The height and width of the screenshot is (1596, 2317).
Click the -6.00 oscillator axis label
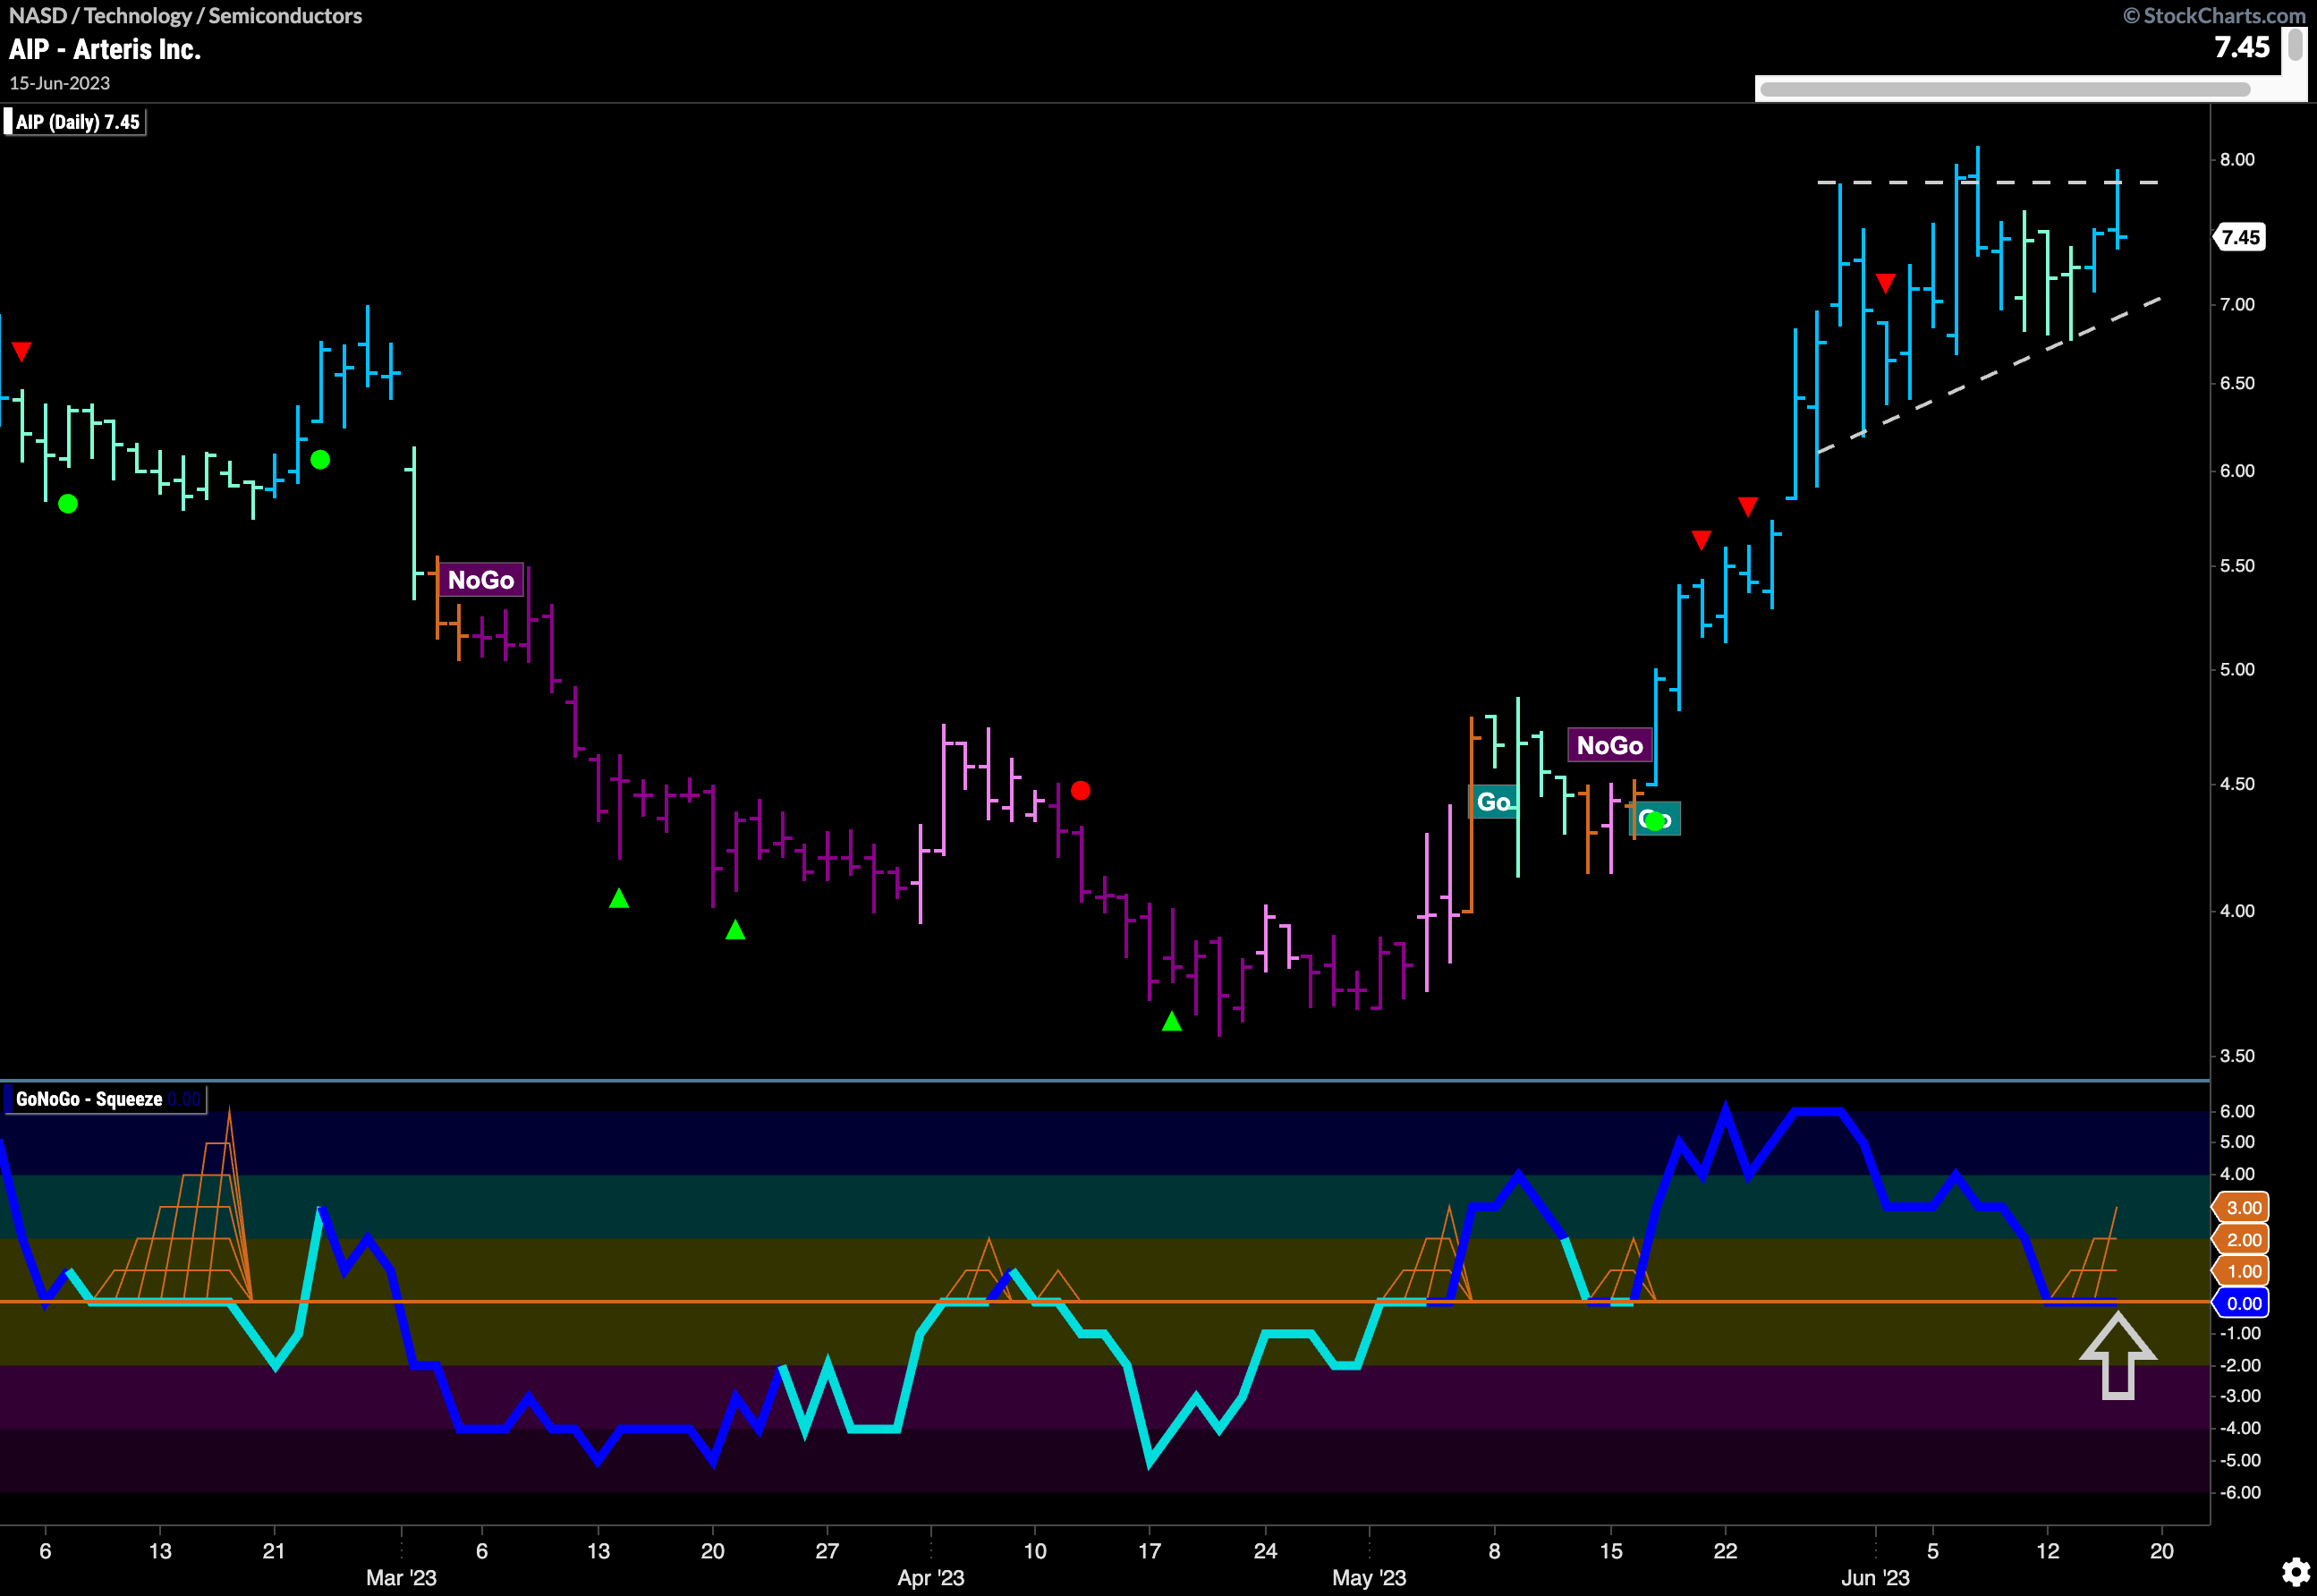pos(2239,1492)
